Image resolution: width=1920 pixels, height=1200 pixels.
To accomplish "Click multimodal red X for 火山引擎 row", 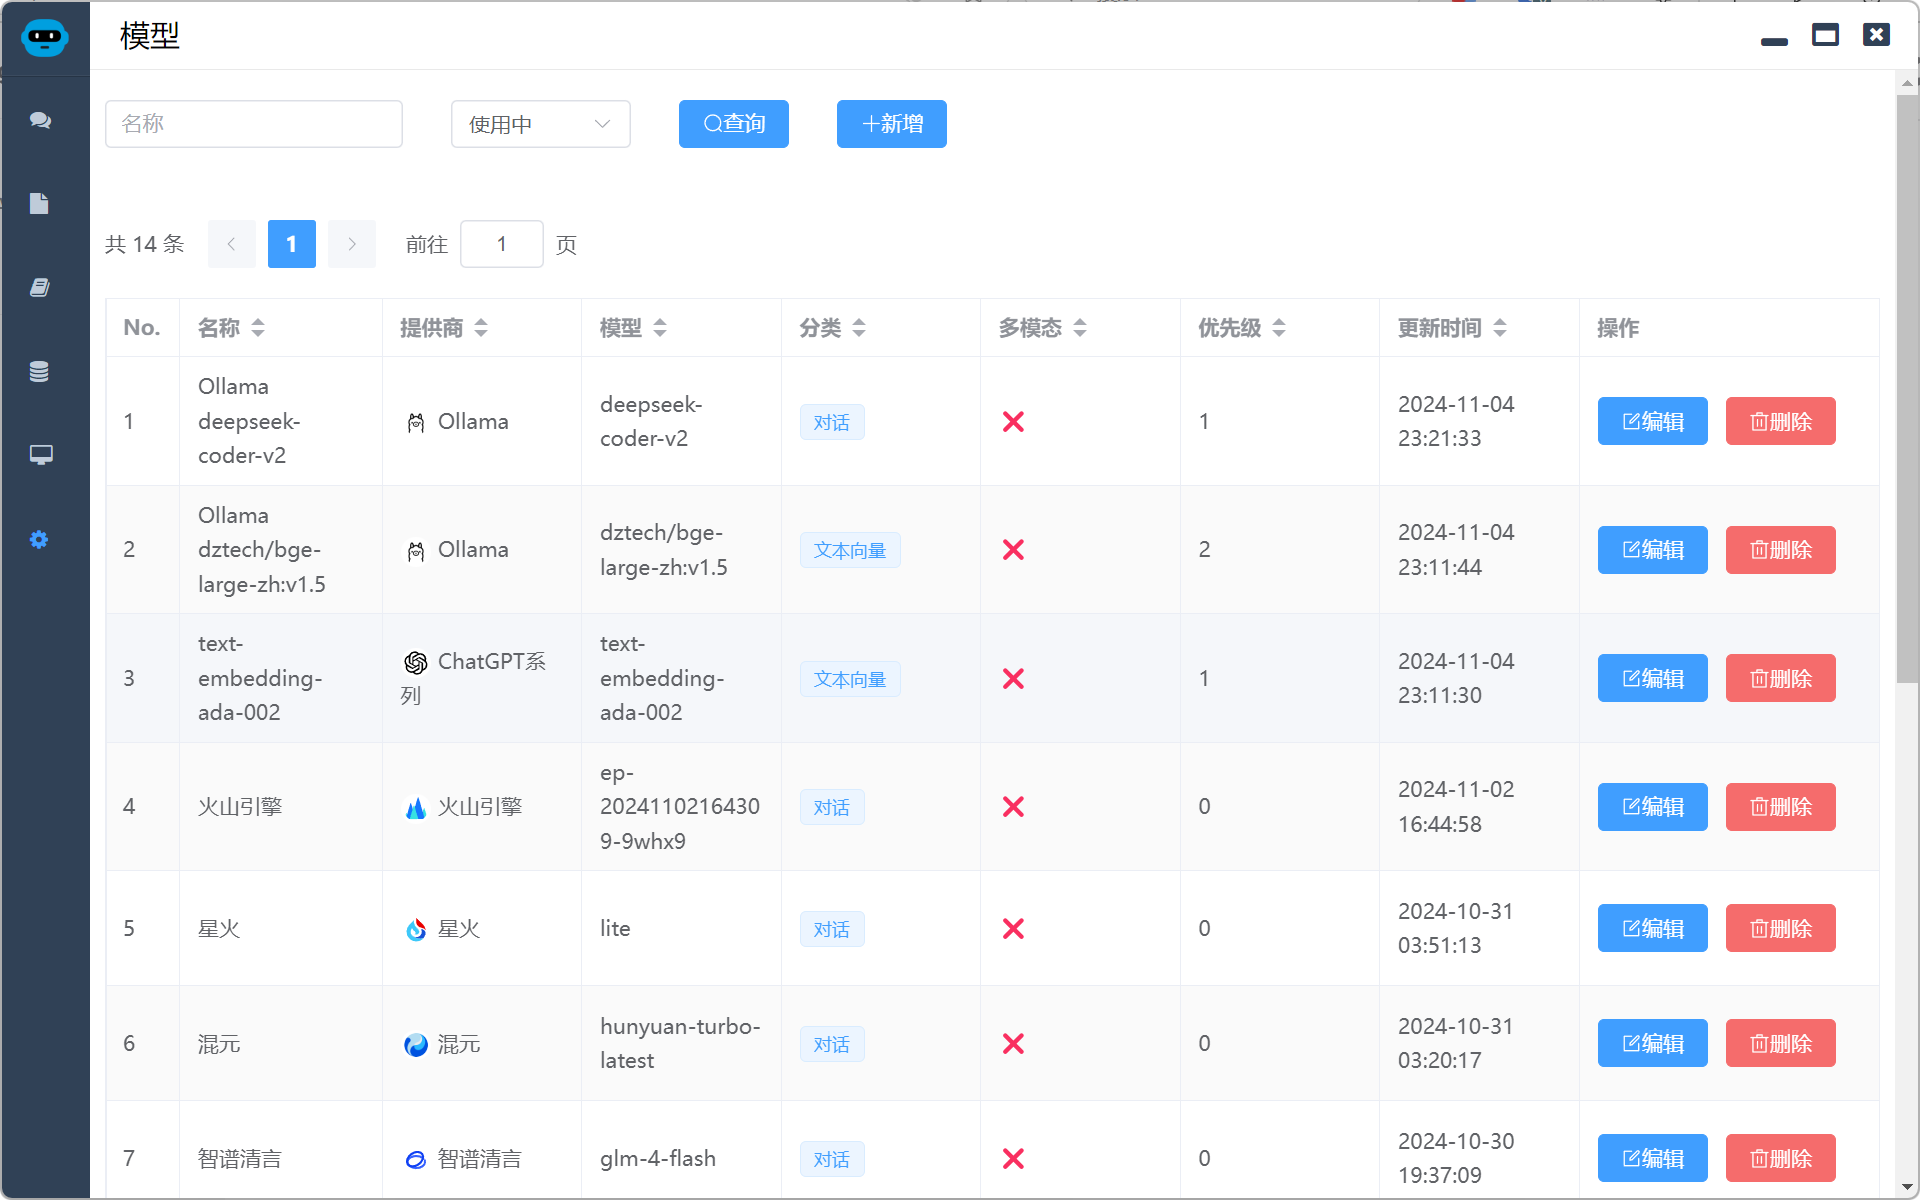I will pos(1013,807).
